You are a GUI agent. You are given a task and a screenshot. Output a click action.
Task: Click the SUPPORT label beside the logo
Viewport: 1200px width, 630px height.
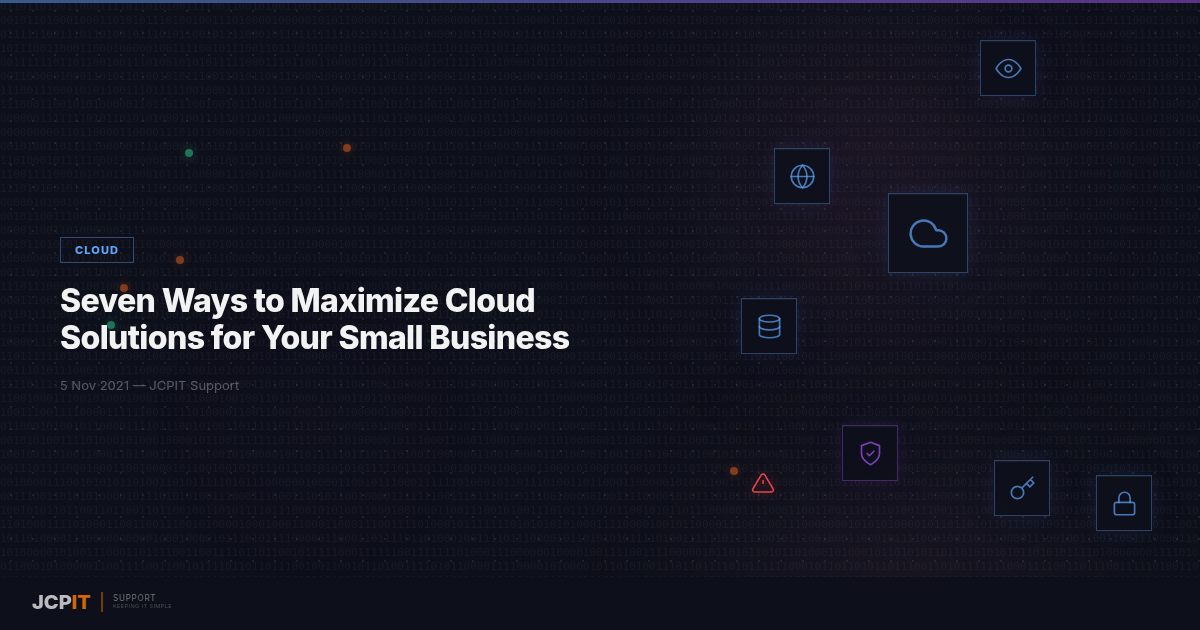(x=133, y=597)
